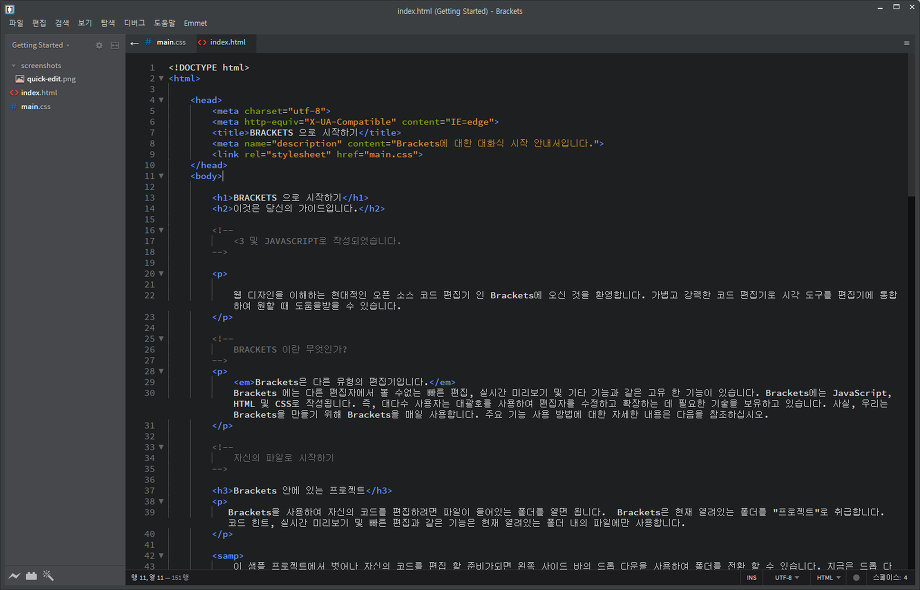Click the indent size value 4
The image size is (920, 590).
905,578
